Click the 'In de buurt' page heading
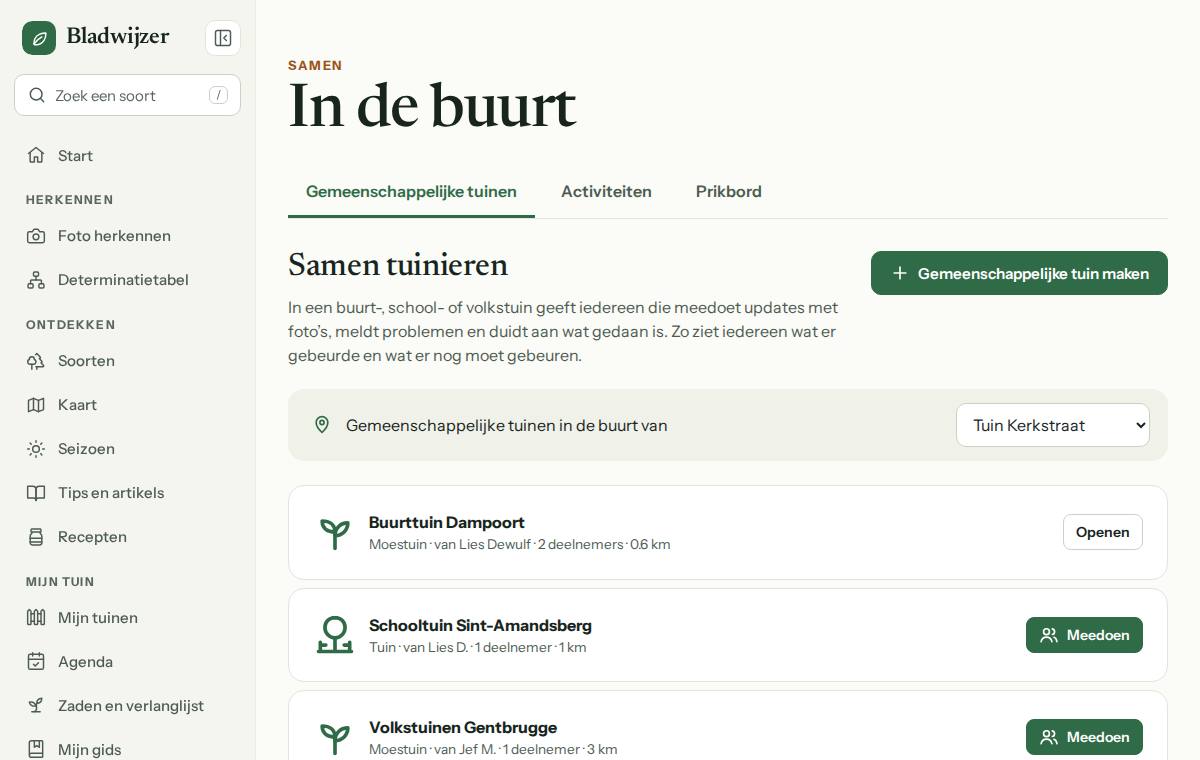 tap(432, 106)
